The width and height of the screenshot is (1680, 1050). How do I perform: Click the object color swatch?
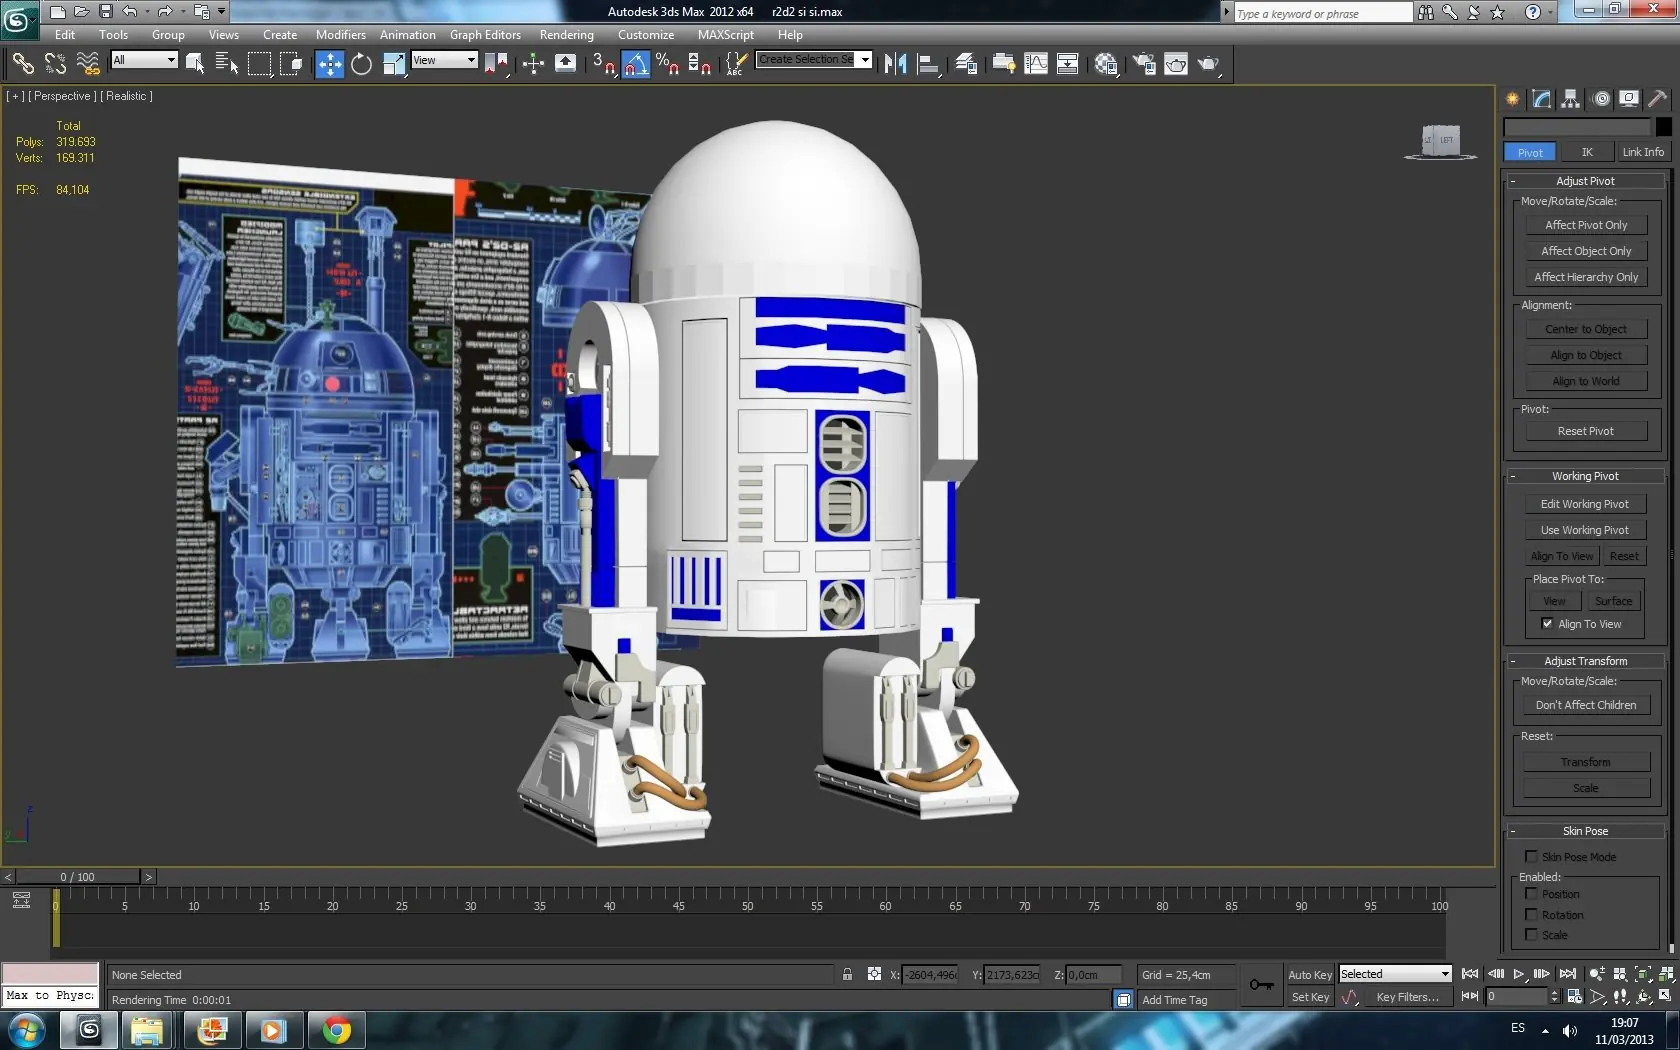point(1663,127)
